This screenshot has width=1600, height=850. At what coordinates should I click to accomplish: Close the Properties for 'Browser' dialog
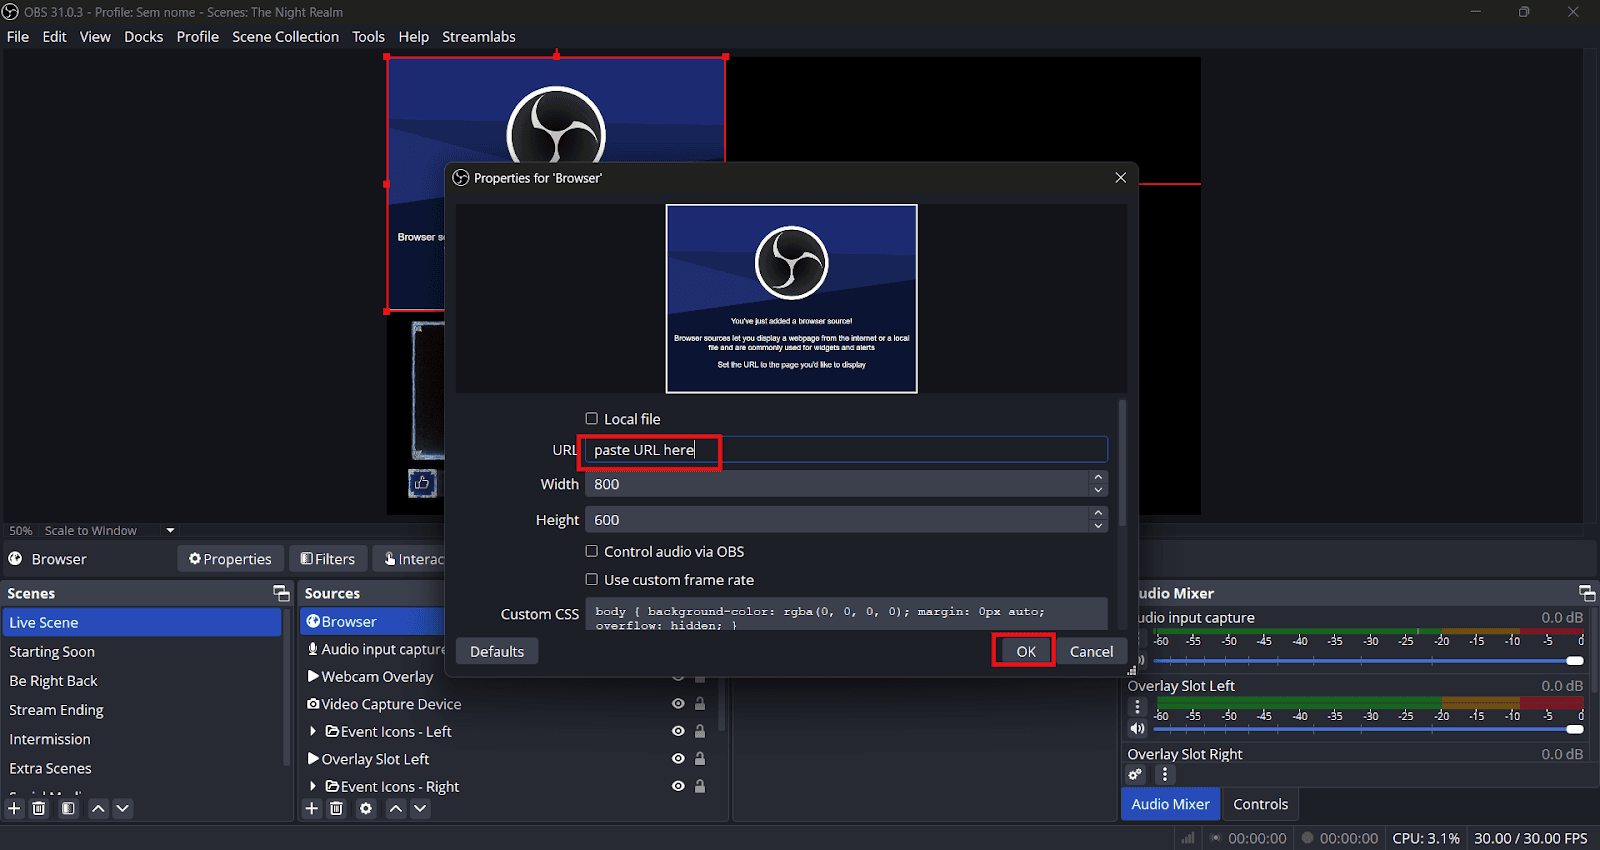click(1120, 177)
